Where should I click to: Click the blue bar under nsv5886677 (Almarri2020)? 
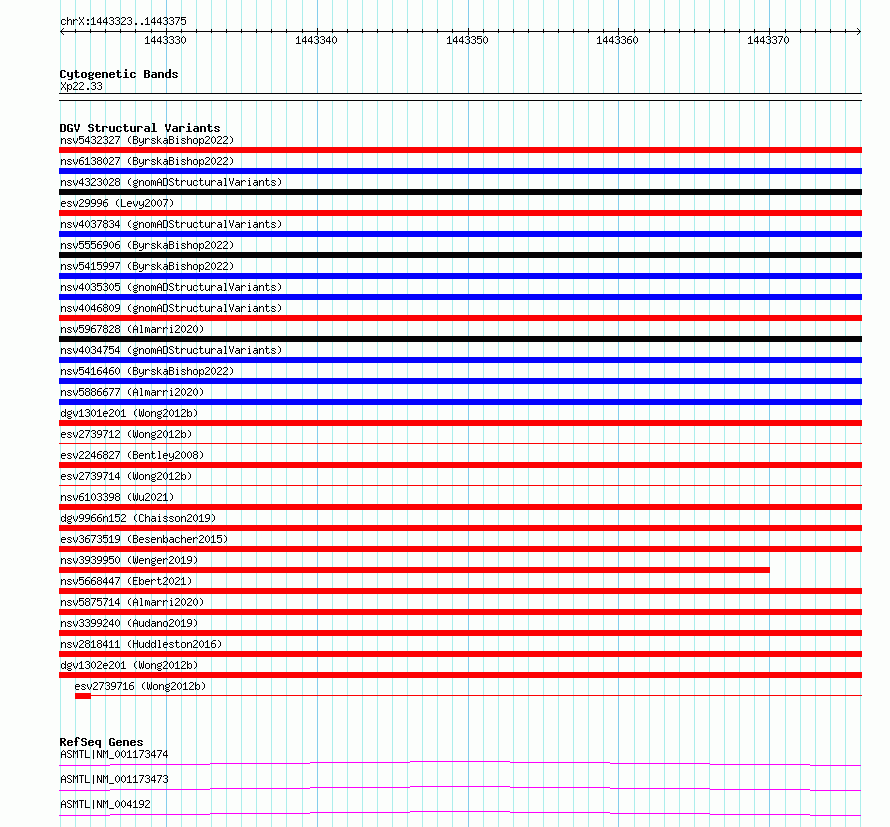point(460,402)
